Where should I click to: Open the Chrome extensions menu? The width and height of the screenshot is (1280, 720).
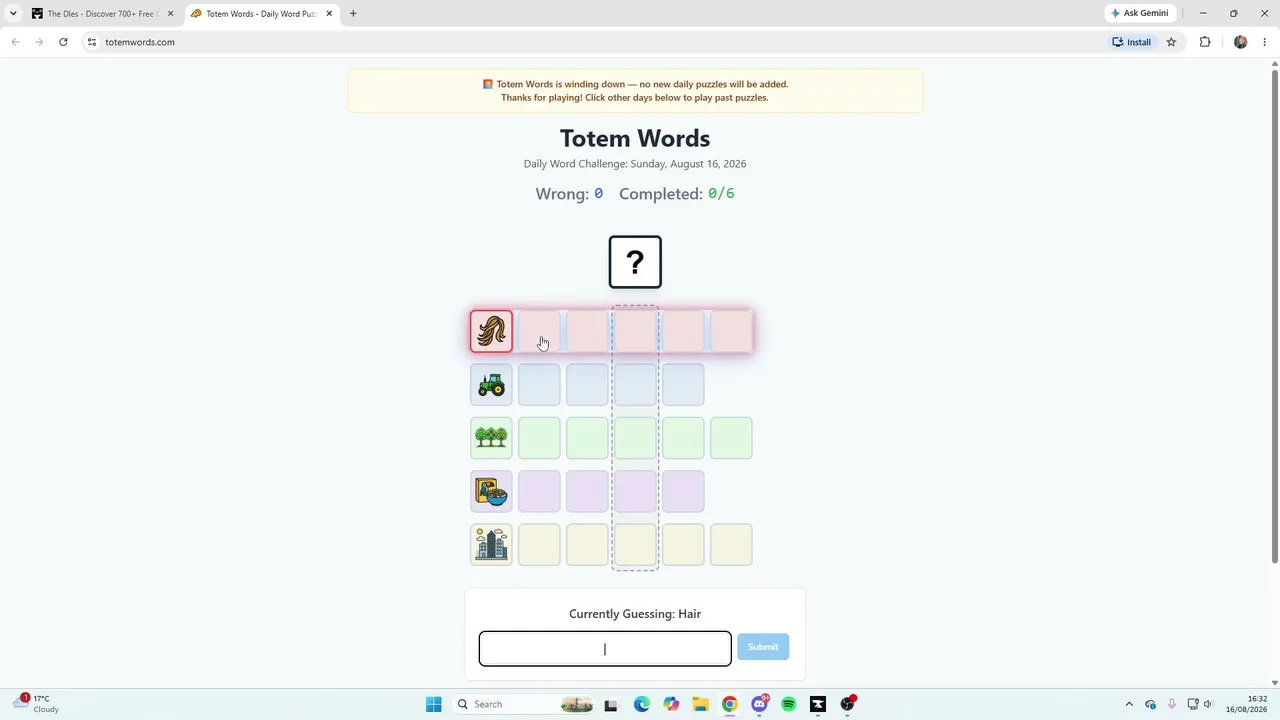tap(1204, 42)
